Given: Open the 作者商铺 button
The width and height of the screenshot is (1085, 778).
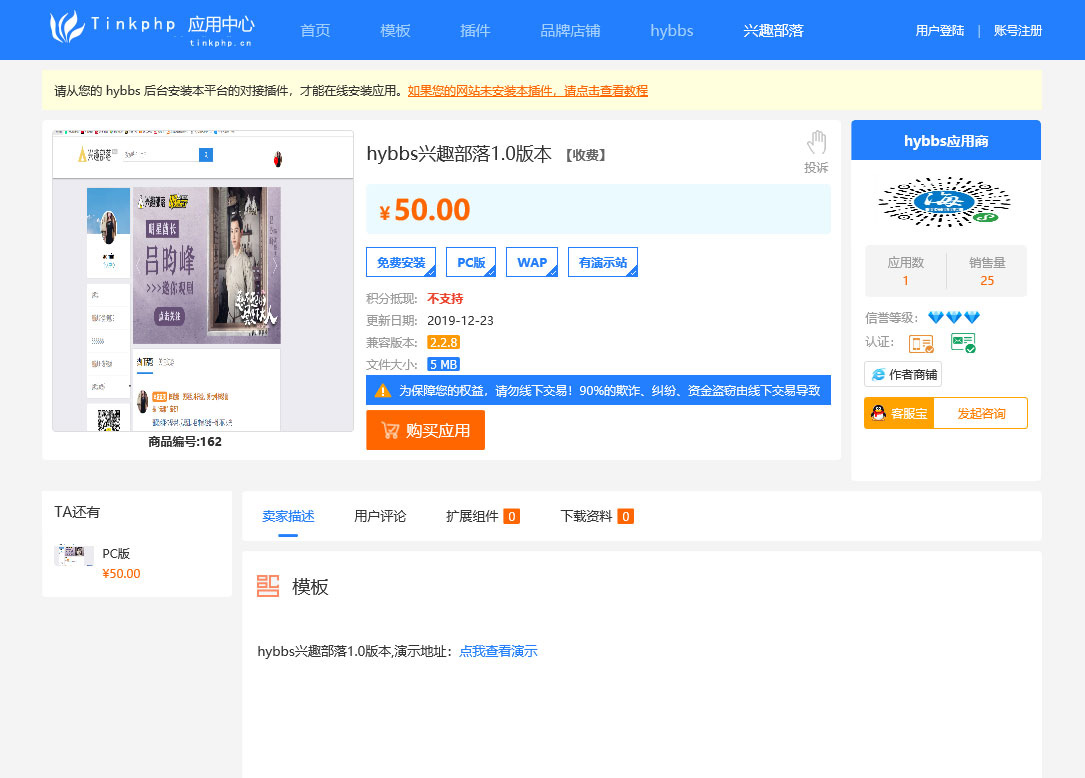Looking at the screenshot, I should pos(903,374).
